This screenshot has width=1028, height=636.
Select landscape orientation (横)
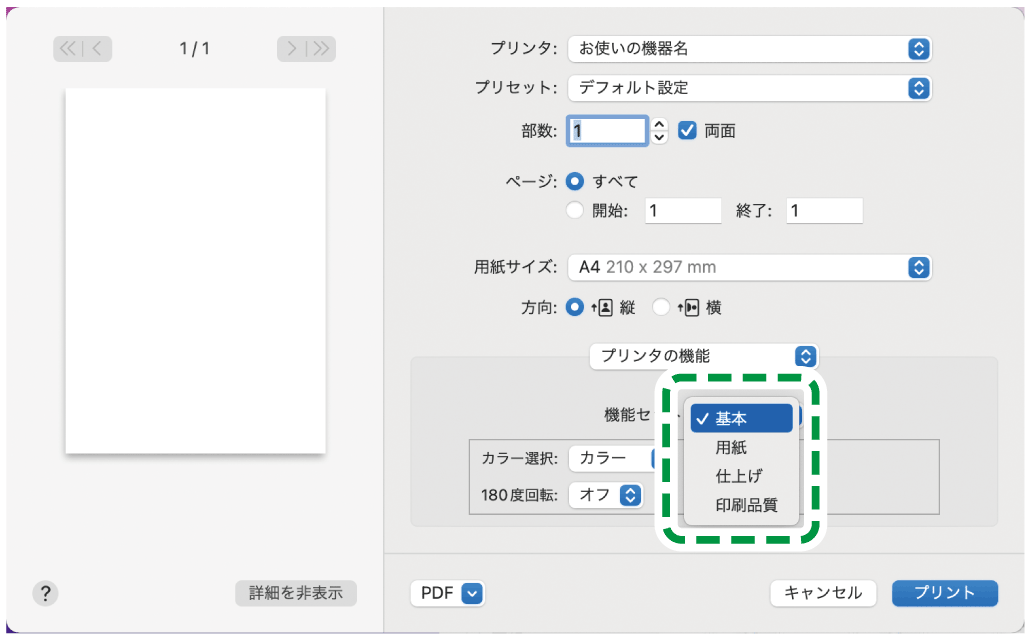661,307
